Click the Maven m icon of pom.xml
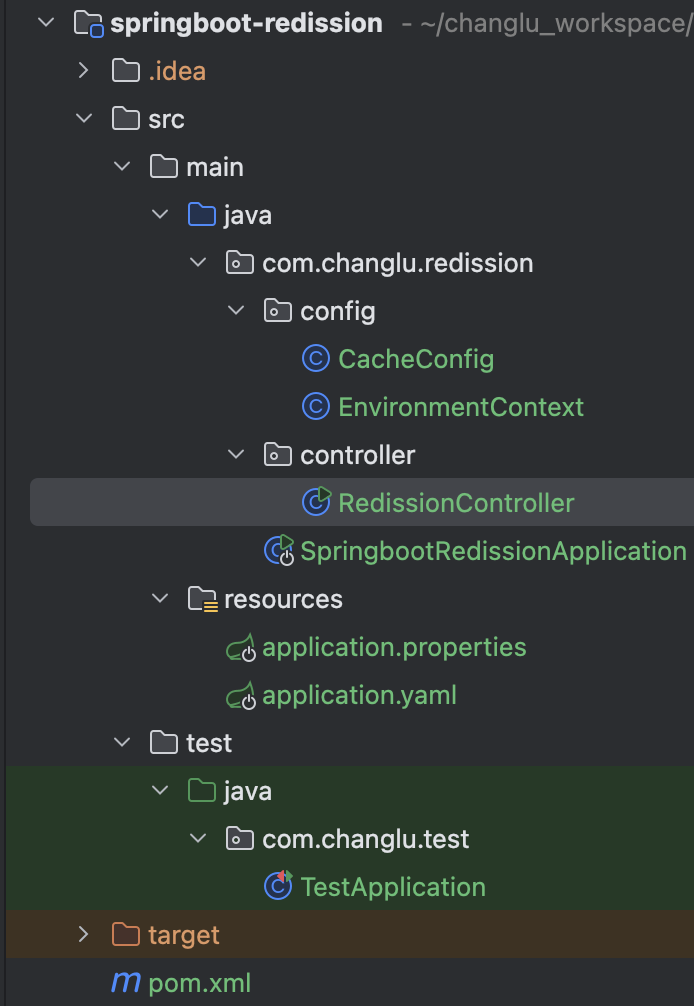 pyautogui.click(x=126, y=982)
